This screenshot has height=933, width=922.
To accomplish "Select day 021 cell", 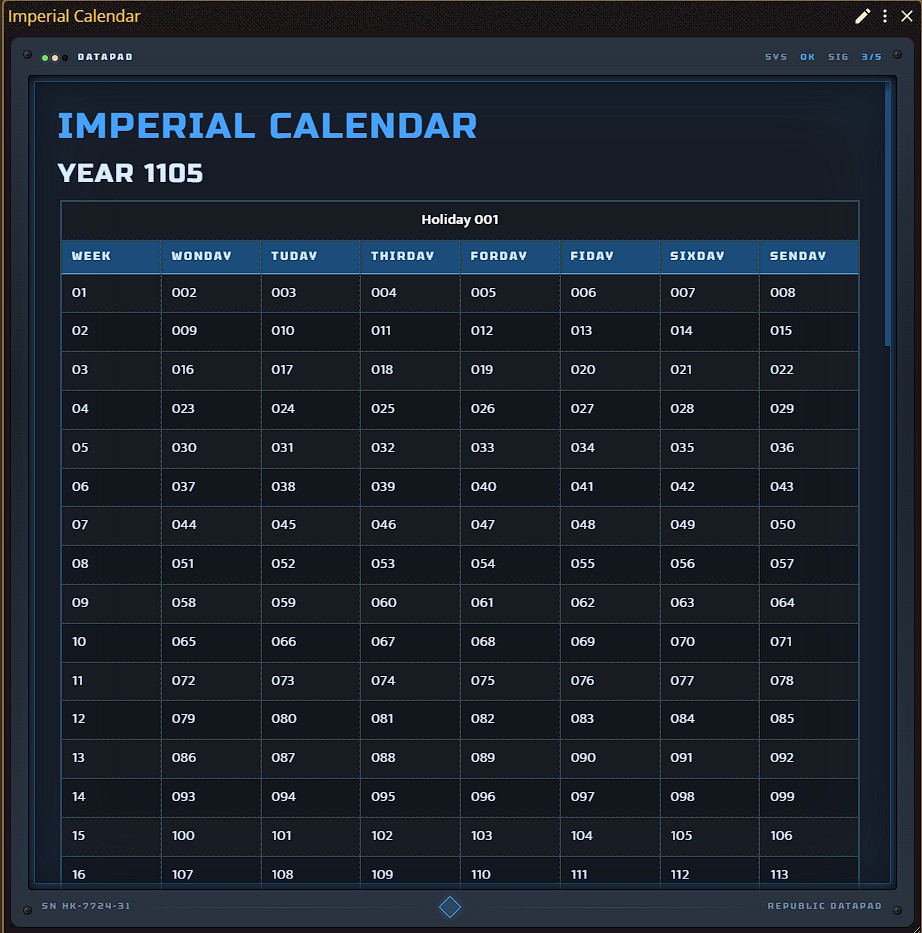I will coord(710,370).
